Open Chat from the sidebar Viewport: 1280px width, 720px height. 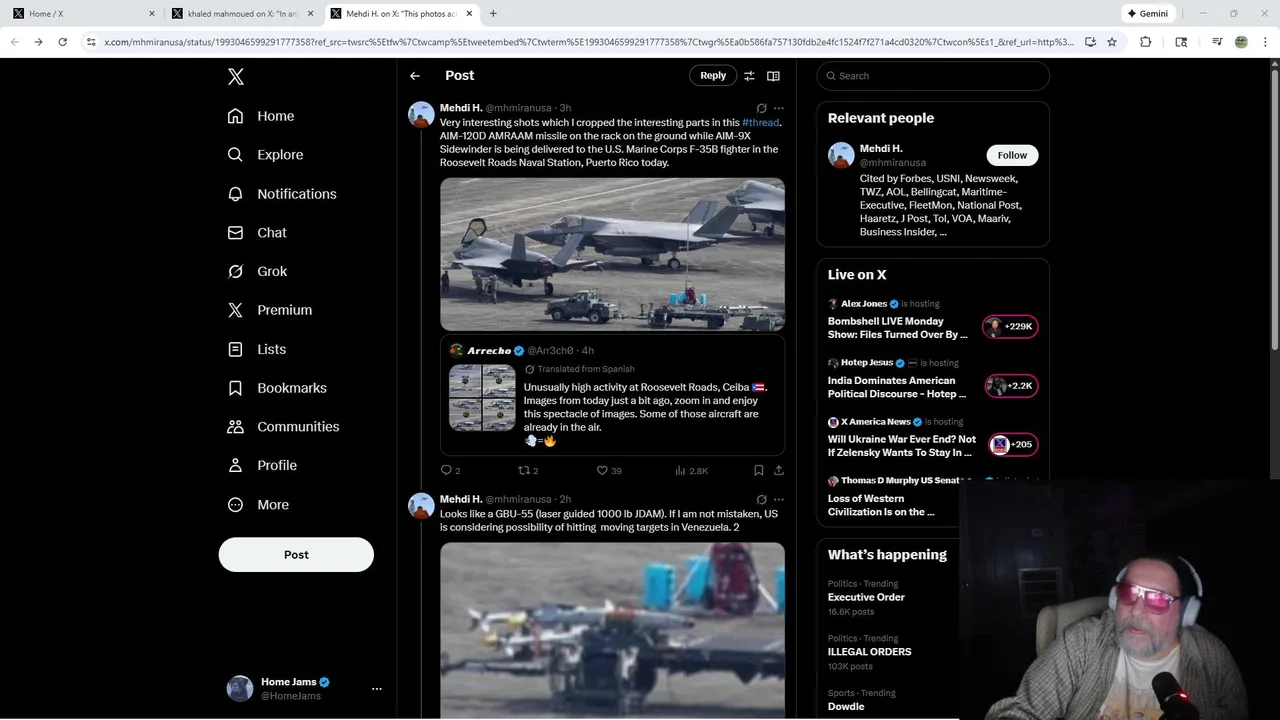[257, 233]
